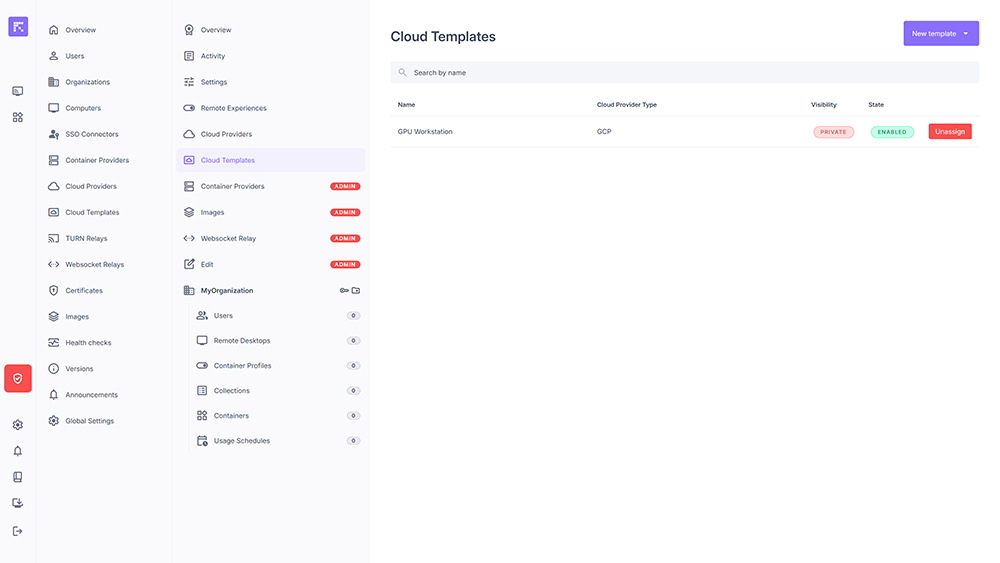Click the logout icon in left rail

(18, 531)
